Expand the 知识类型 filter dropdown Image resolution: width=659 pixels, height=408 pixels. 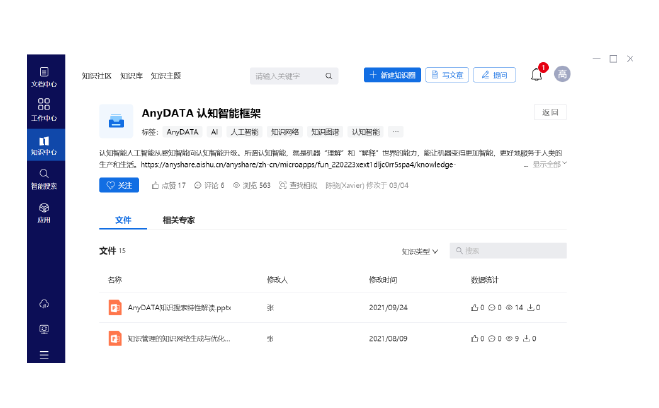point(419,251)
